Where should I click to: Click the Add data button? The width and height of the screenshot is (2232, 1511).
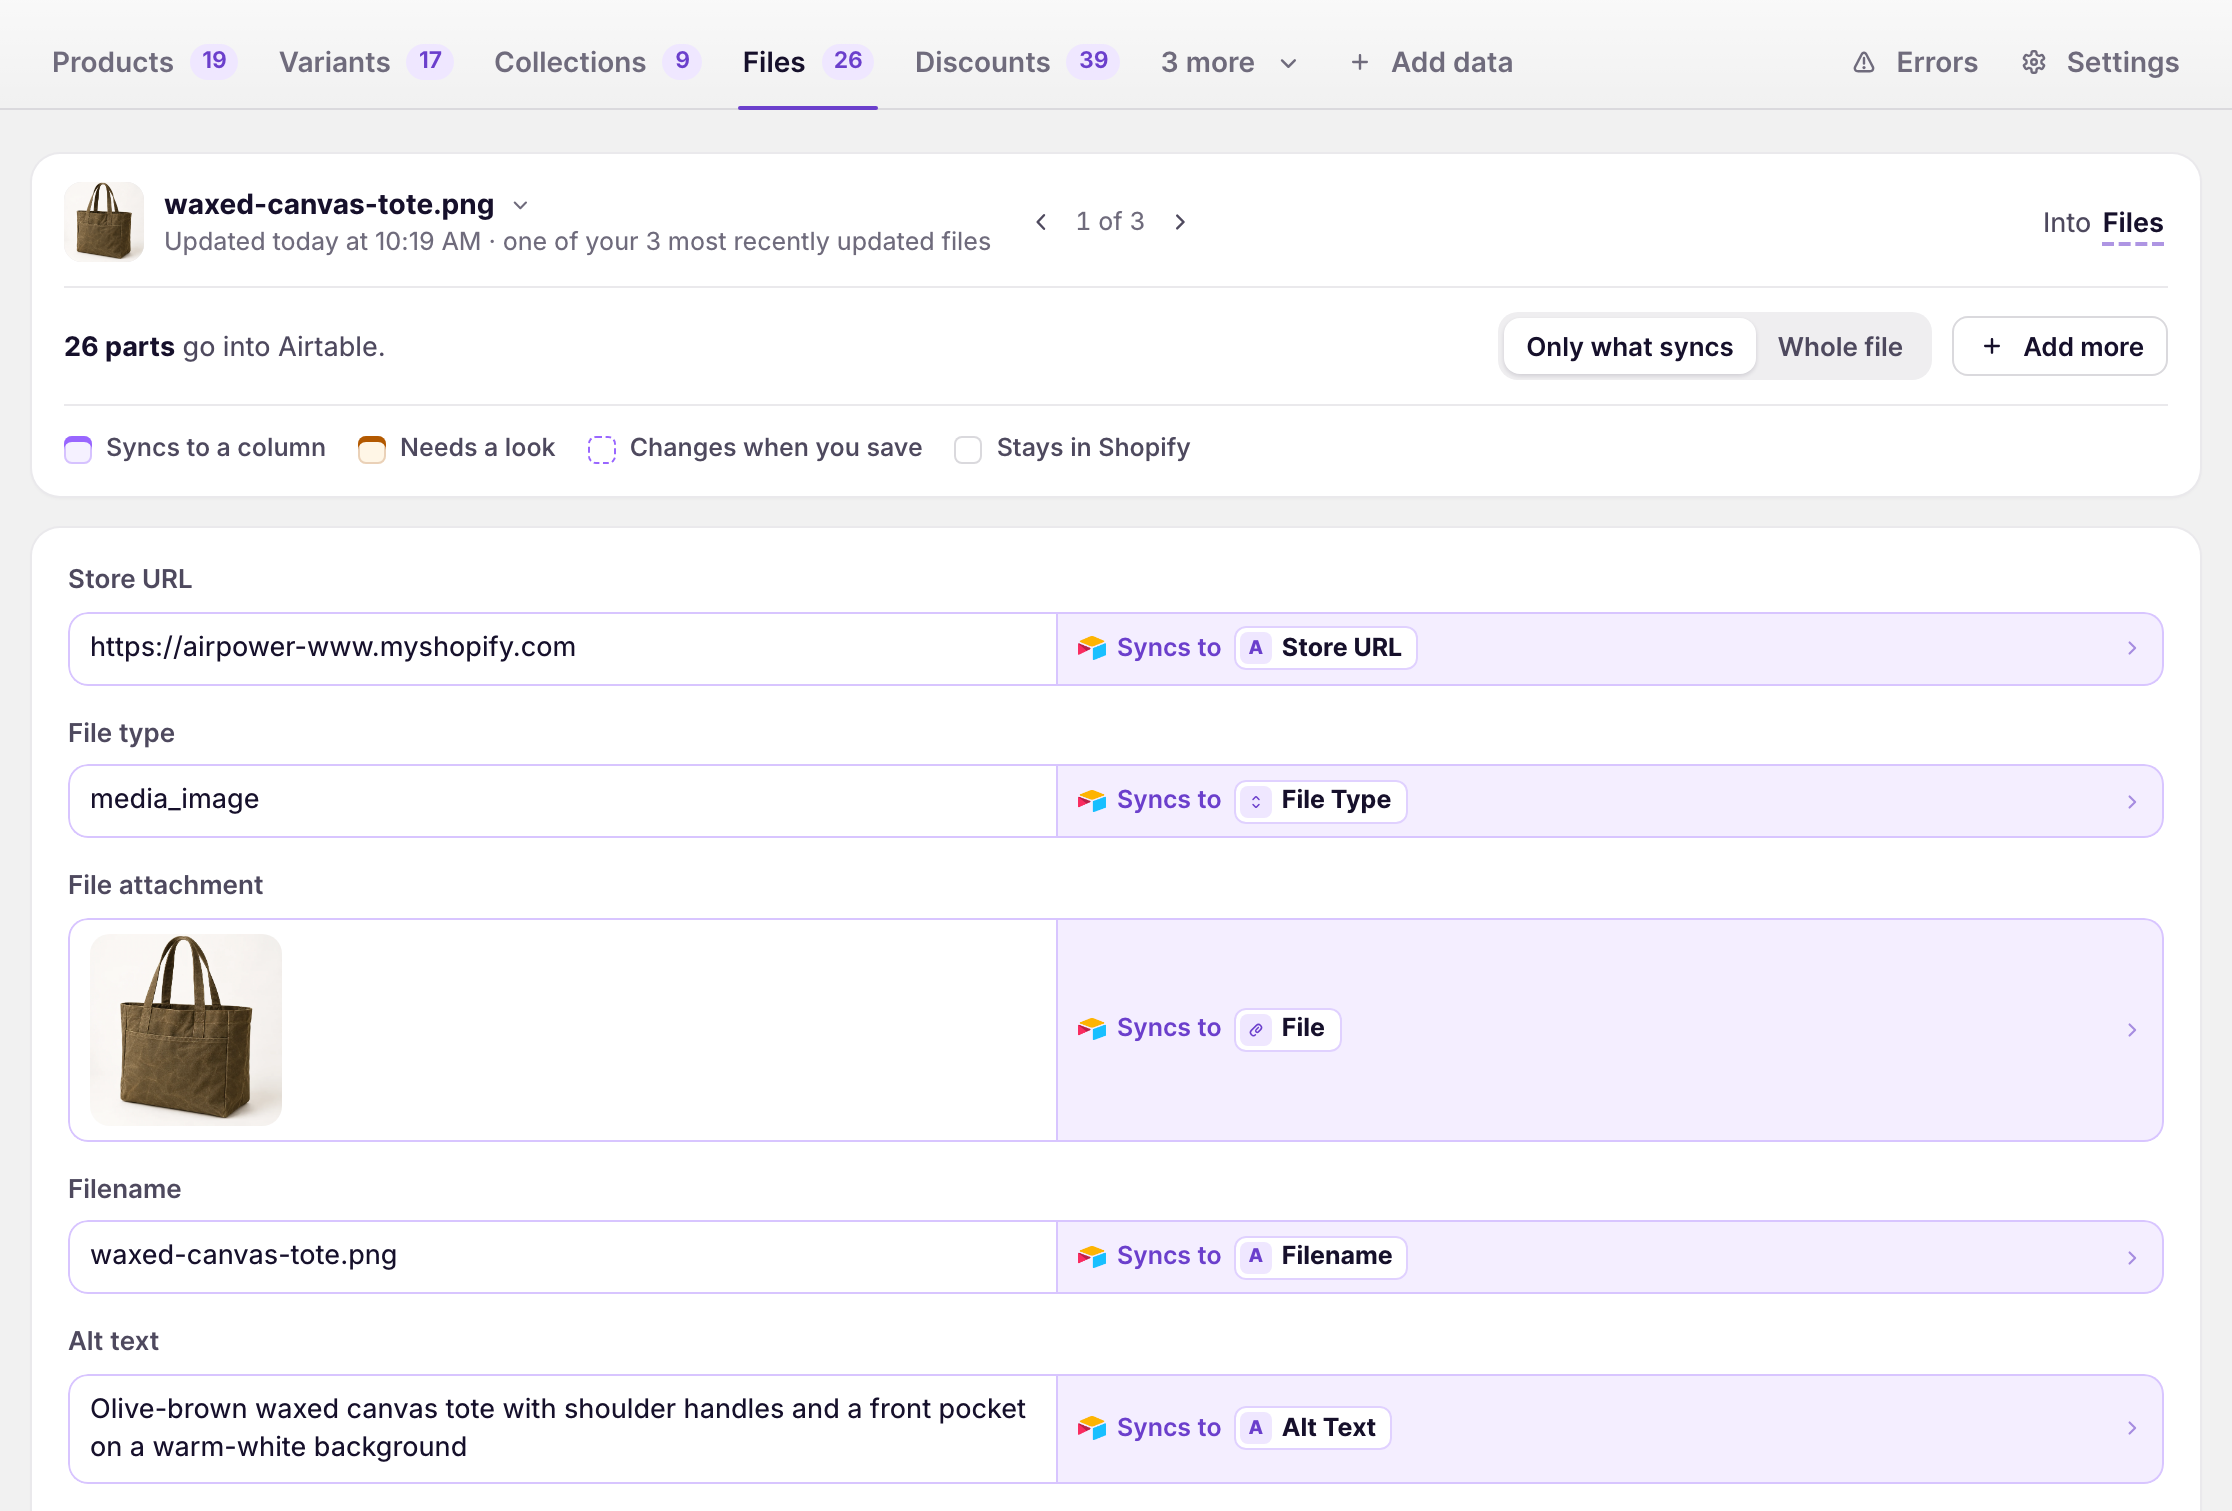coord(1431,62)
